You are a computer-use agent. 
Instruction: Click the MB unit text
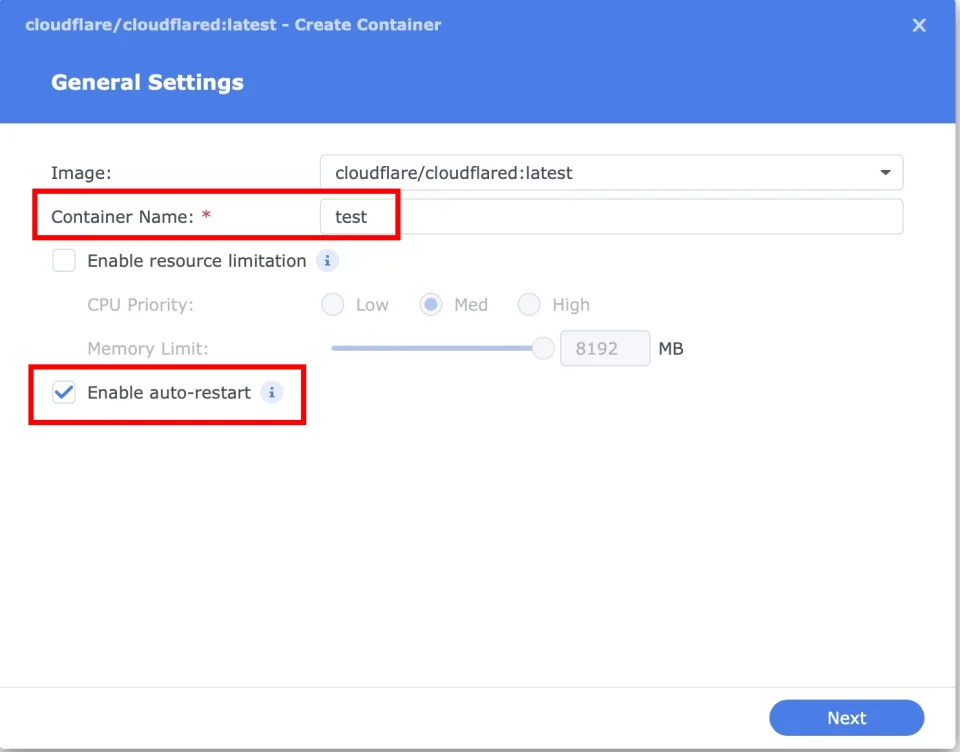click(x=670, y=348)
